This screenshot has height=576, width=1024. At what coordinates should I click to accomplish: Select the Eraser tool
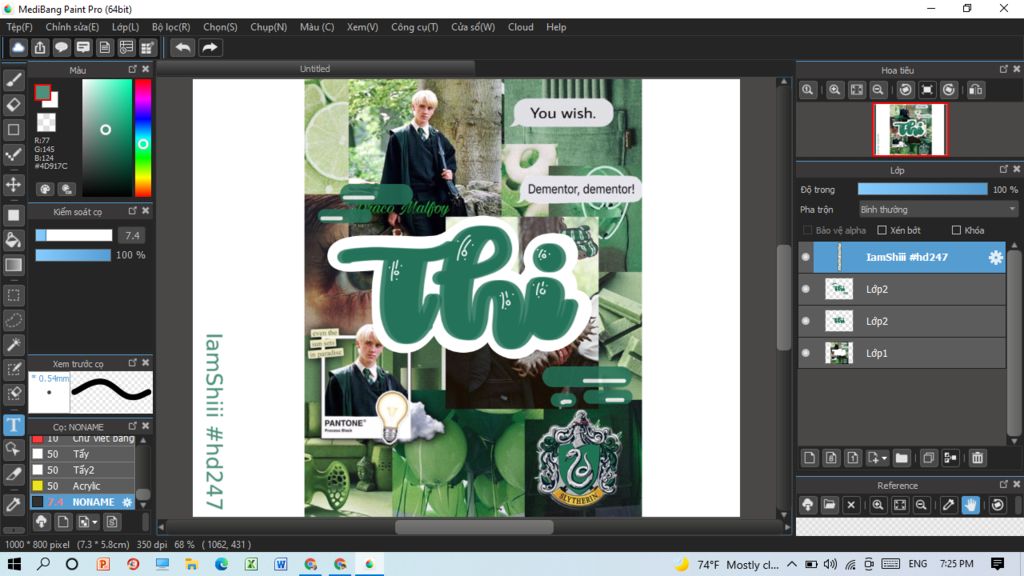pyautogui.click(x=13, y=104)
